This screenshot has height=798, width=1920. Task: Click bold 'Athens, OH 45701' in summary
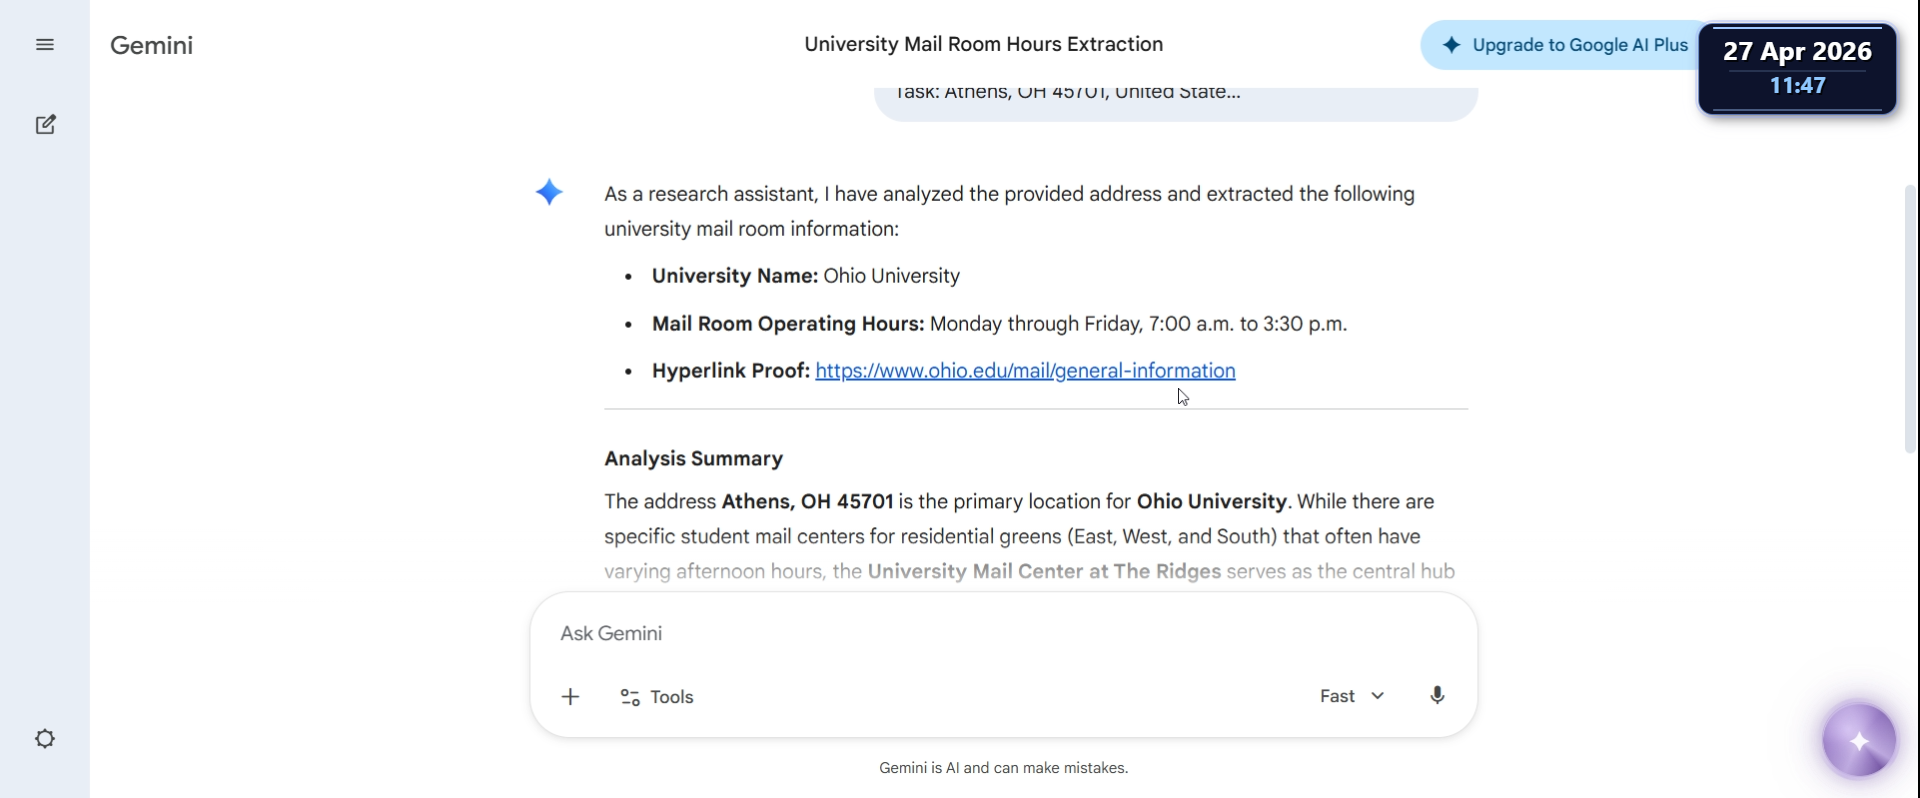[x=807, y=502]
